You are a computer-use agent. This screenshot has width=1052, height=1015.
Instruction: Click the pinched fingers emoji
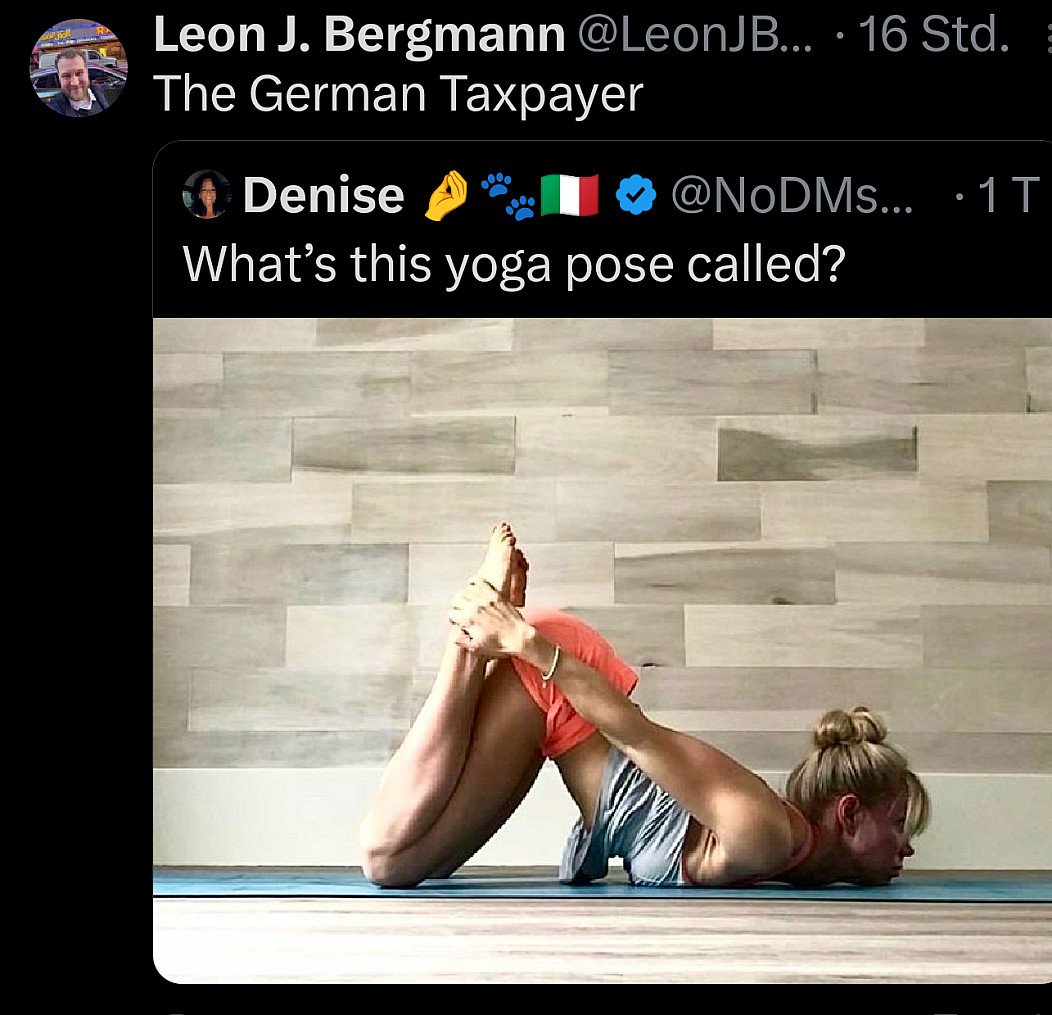[x=446, y=195]
